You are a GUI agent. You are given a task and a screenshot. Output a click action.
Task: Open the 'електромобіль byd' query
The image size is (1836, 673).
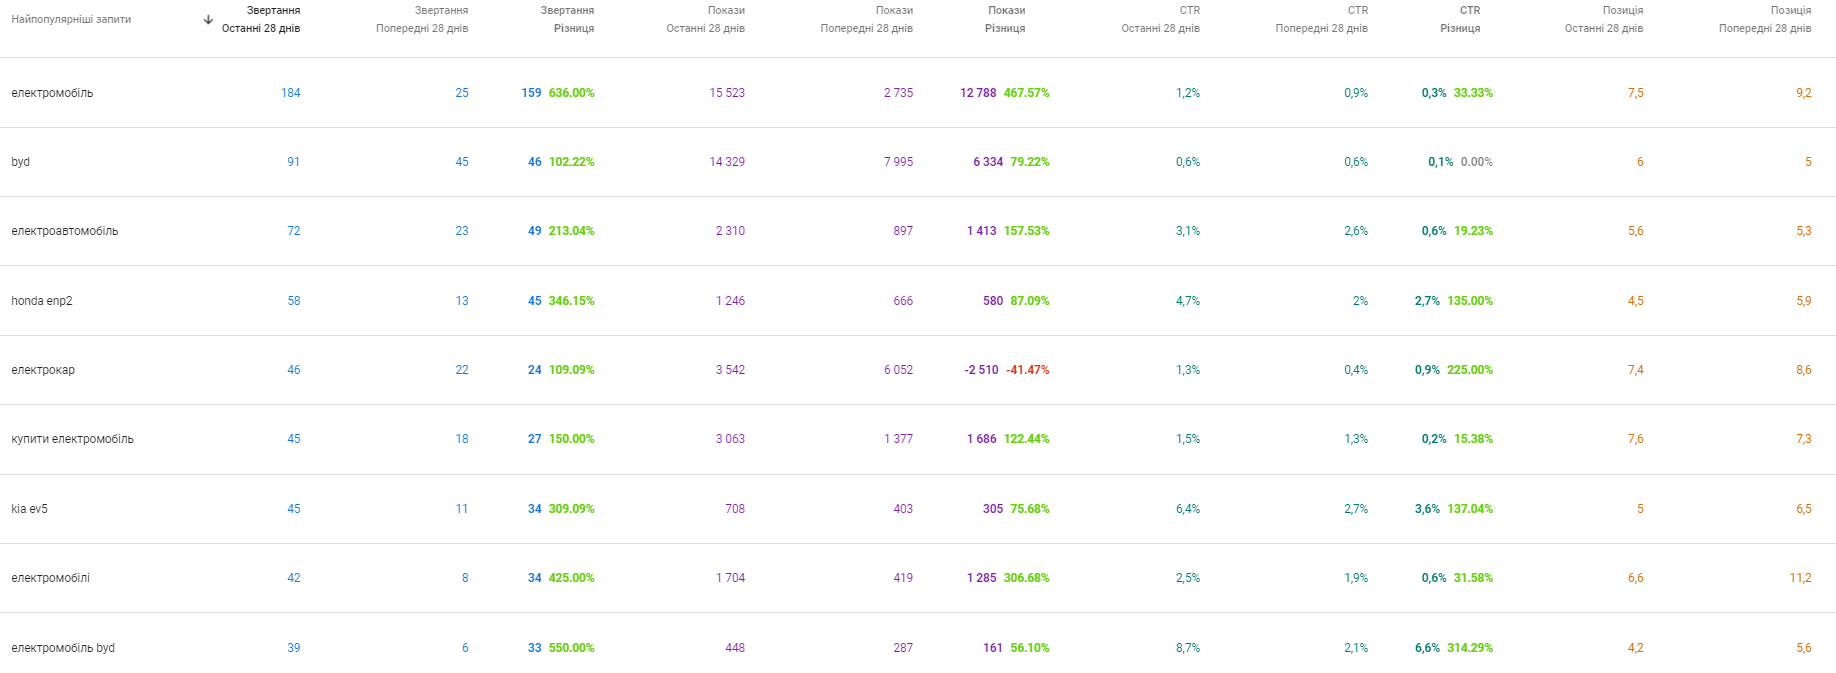pos(63,648)
